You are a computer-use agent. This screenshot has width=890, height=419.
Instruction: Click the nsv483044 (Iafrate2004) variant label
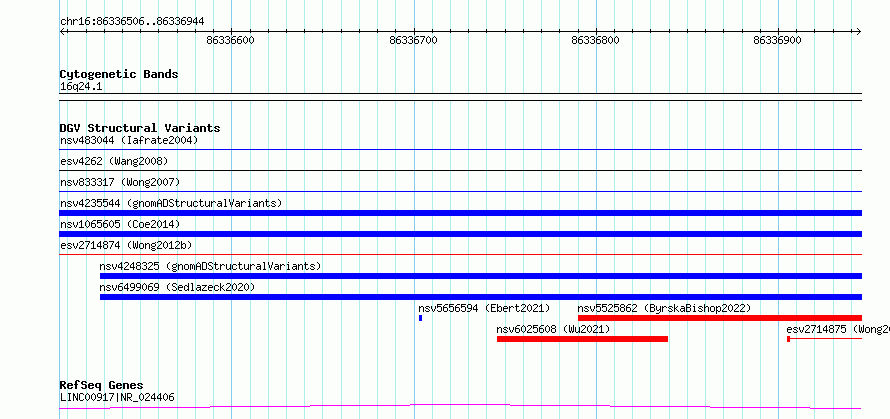pos(129,140)
